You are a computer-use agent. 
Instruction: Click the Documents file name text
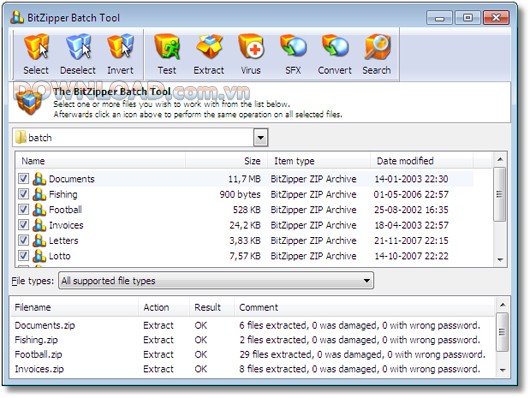[72, 179]
